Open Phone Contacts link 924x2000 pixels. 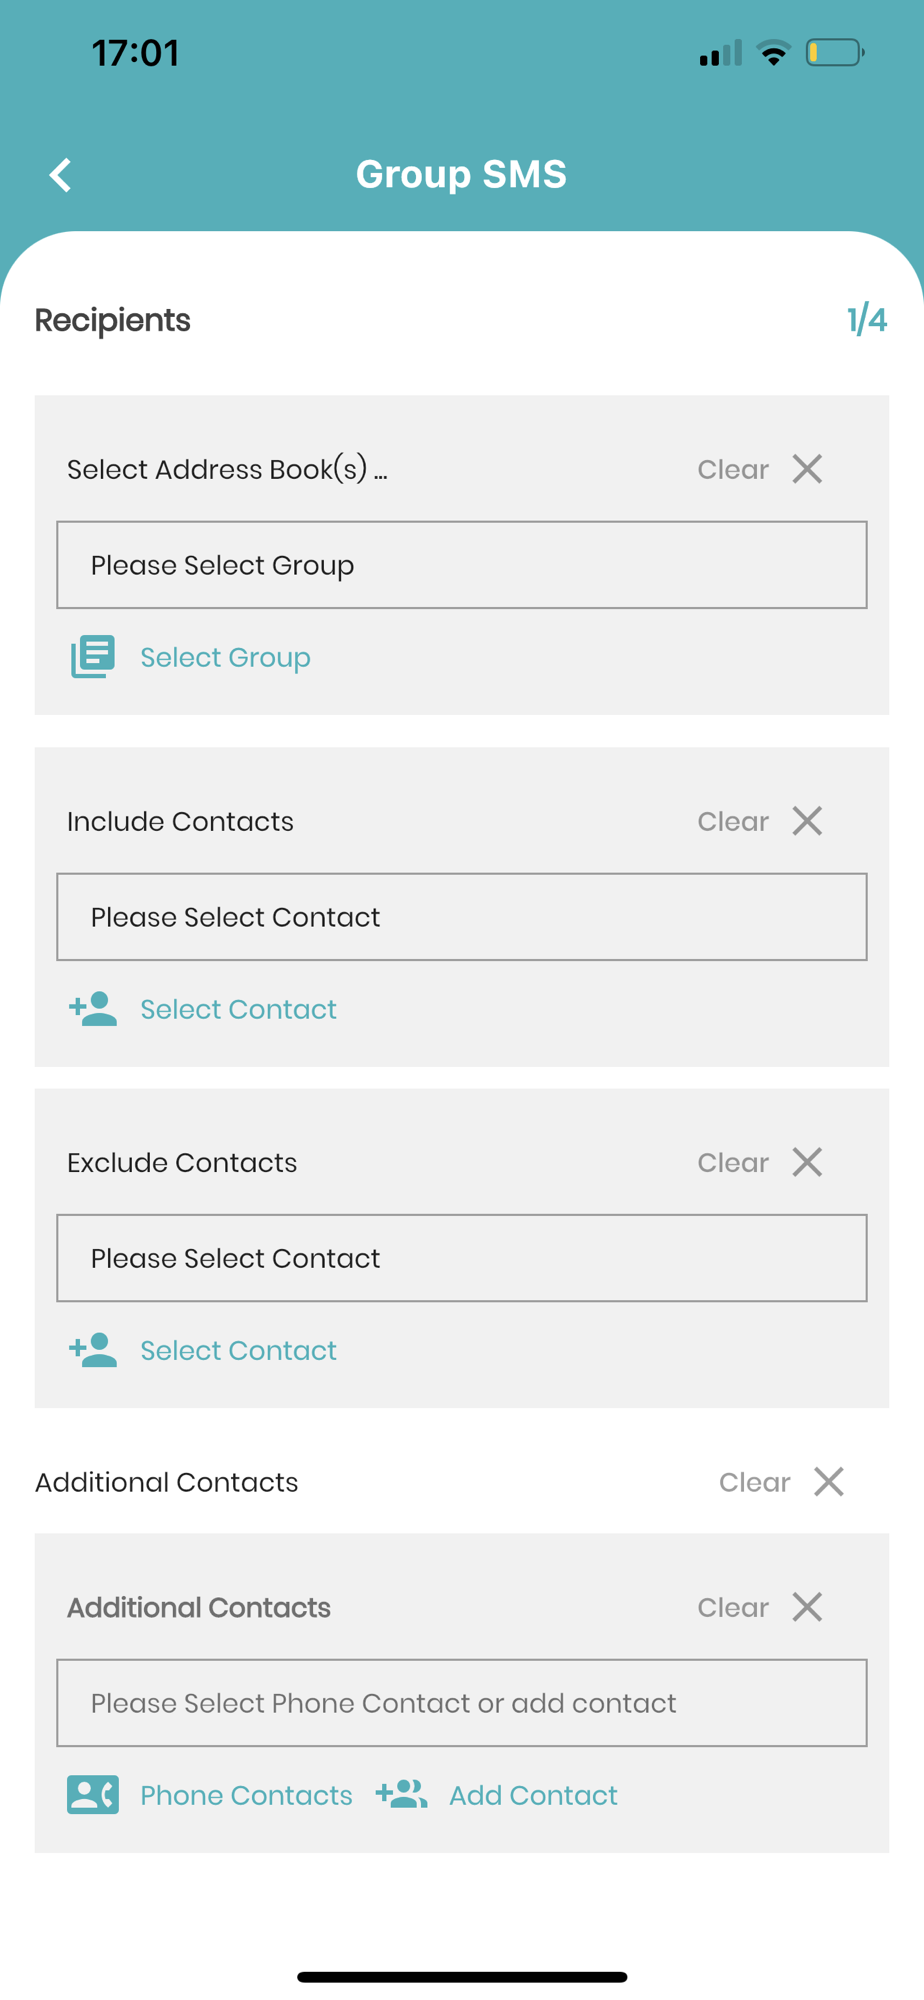246,1795
